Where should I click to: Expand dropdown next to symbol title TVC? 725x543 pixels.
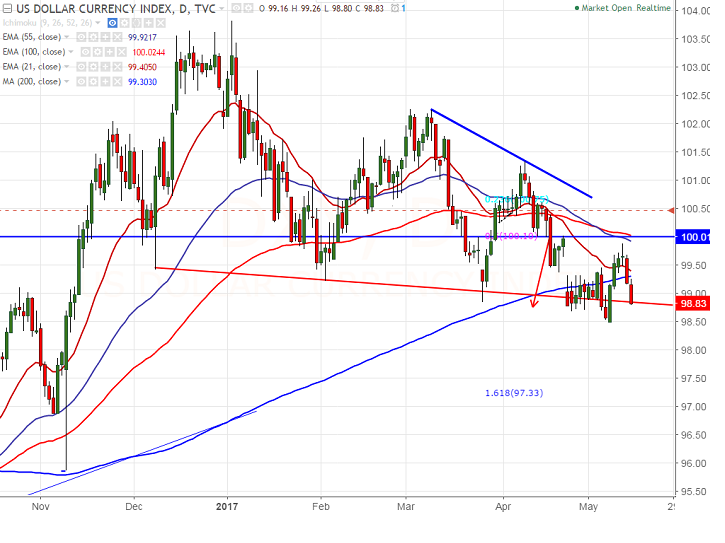pyautogui.click(x=222, y=9)
